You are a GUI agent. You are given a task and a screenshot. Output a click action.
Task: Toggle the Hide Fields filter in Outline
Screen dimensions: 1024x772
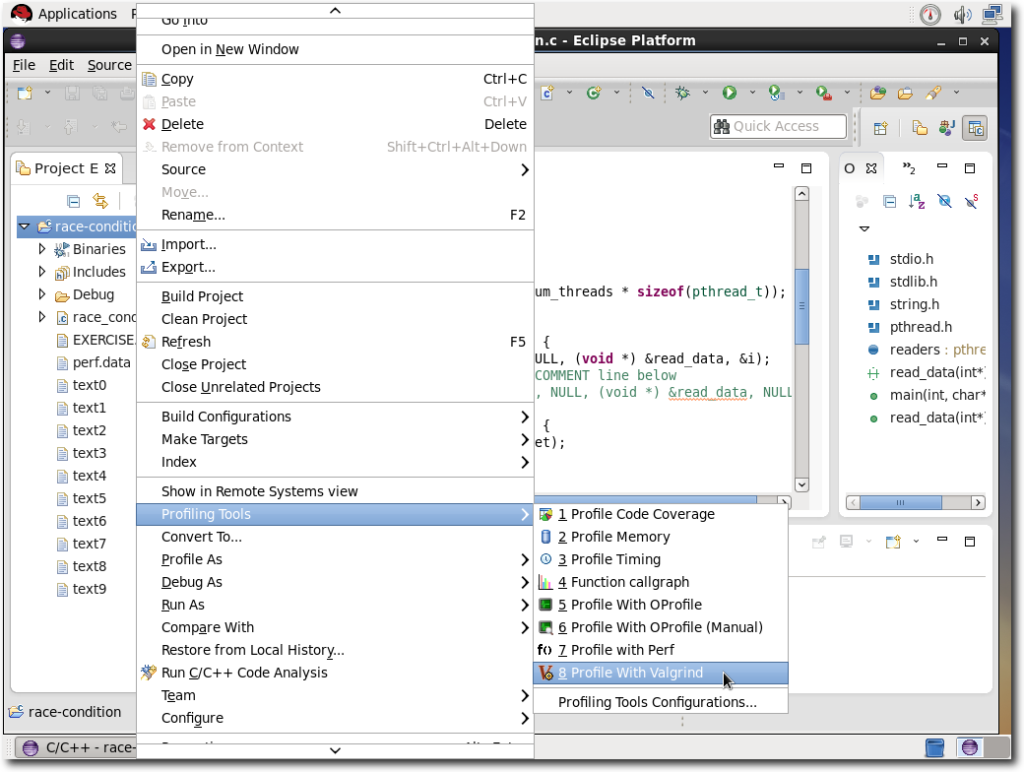[943, 201]
